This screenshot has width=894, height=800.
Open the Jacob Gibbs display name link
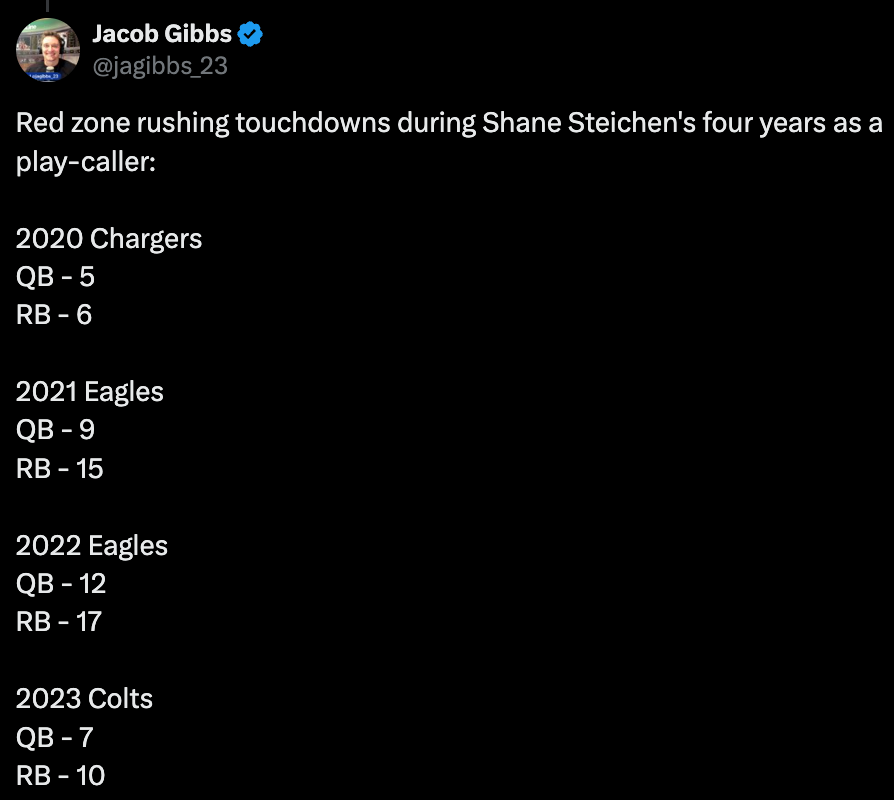point(162,34)
